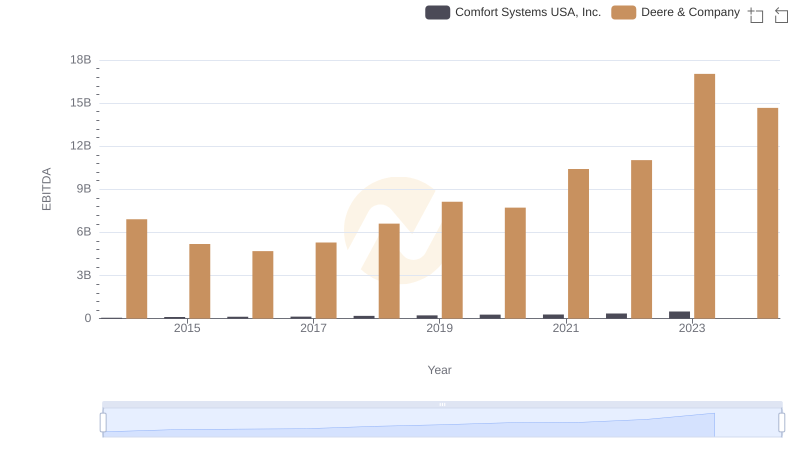
Task: Select the Deere & Company 2024 bar
Action: tap(767, 213)
